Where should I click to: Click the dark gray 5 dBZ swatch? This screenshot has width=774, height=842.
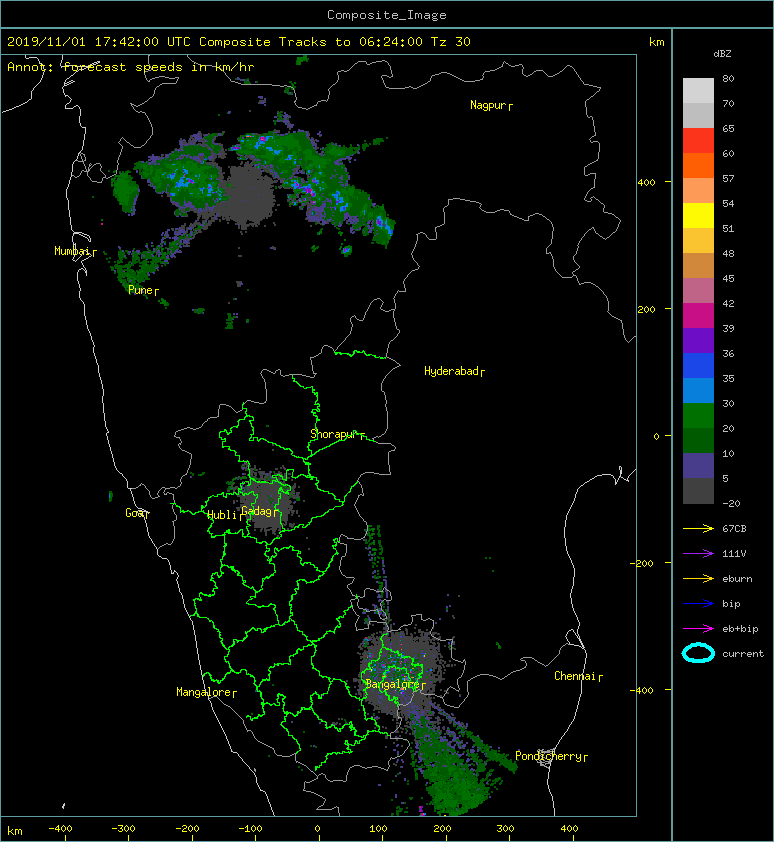698,490
